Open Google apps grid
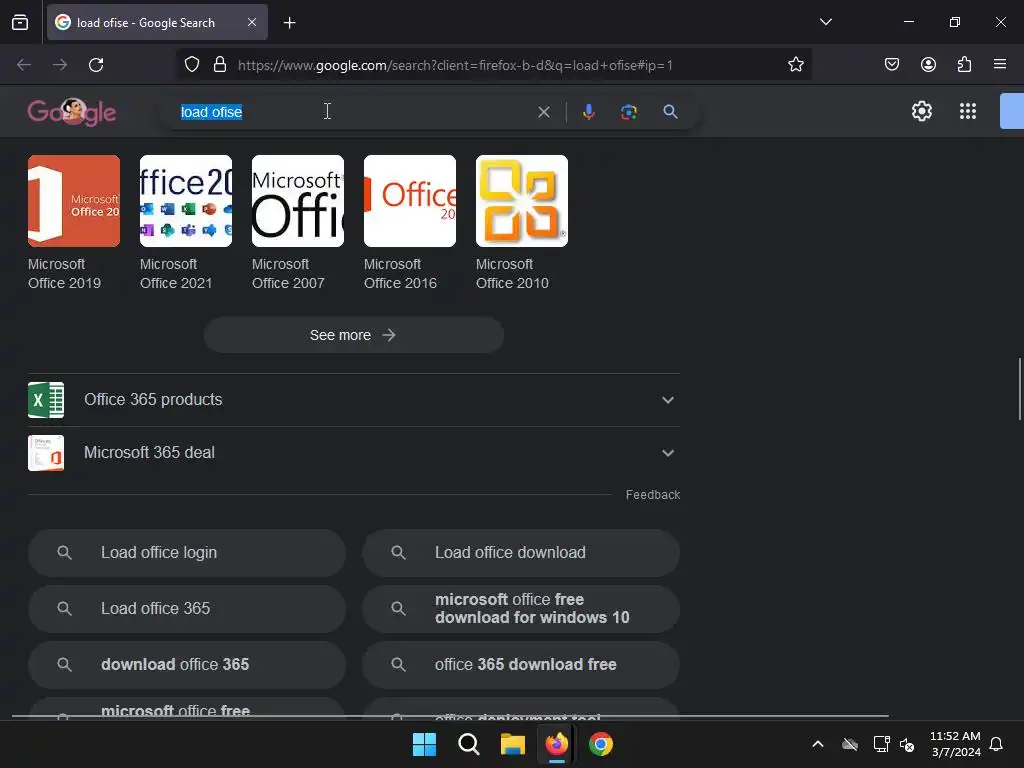The height and width of the screenshot is (768, 1024). click(x=968, y=111)
